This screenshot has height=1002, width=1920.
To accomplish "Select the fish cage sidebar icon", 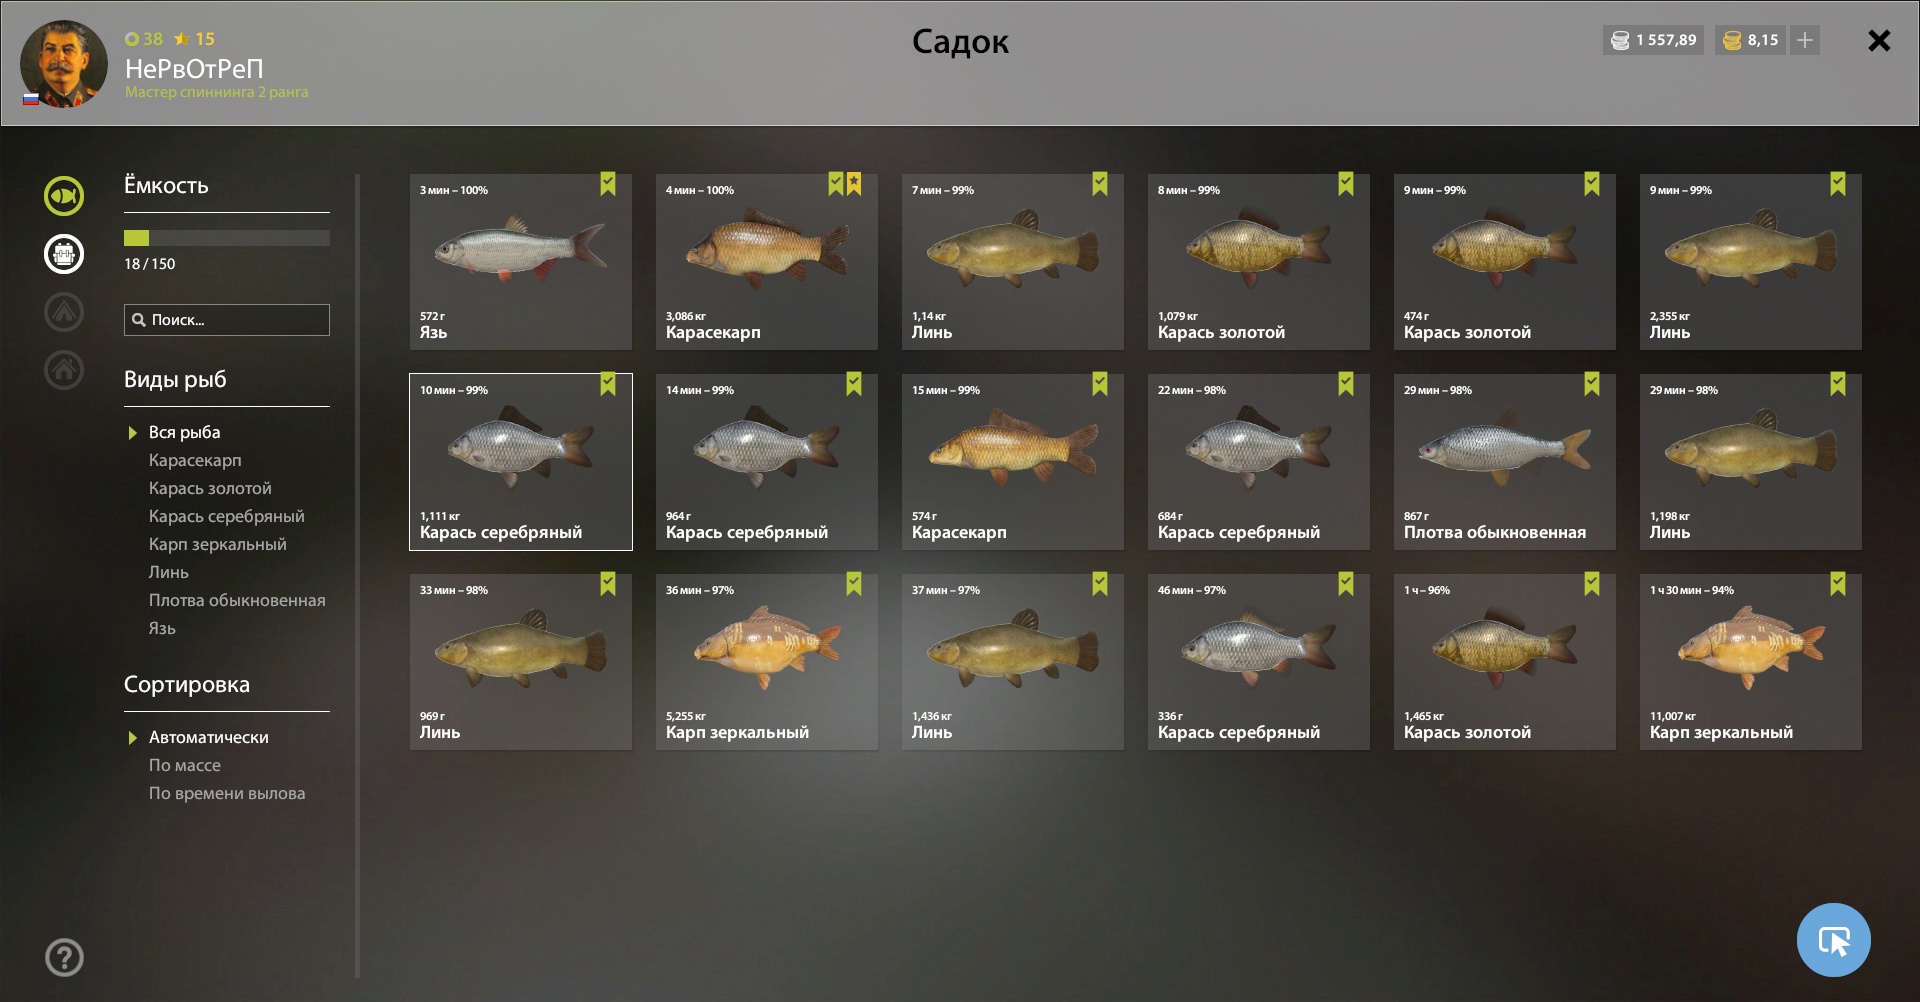I will [64, 254].
